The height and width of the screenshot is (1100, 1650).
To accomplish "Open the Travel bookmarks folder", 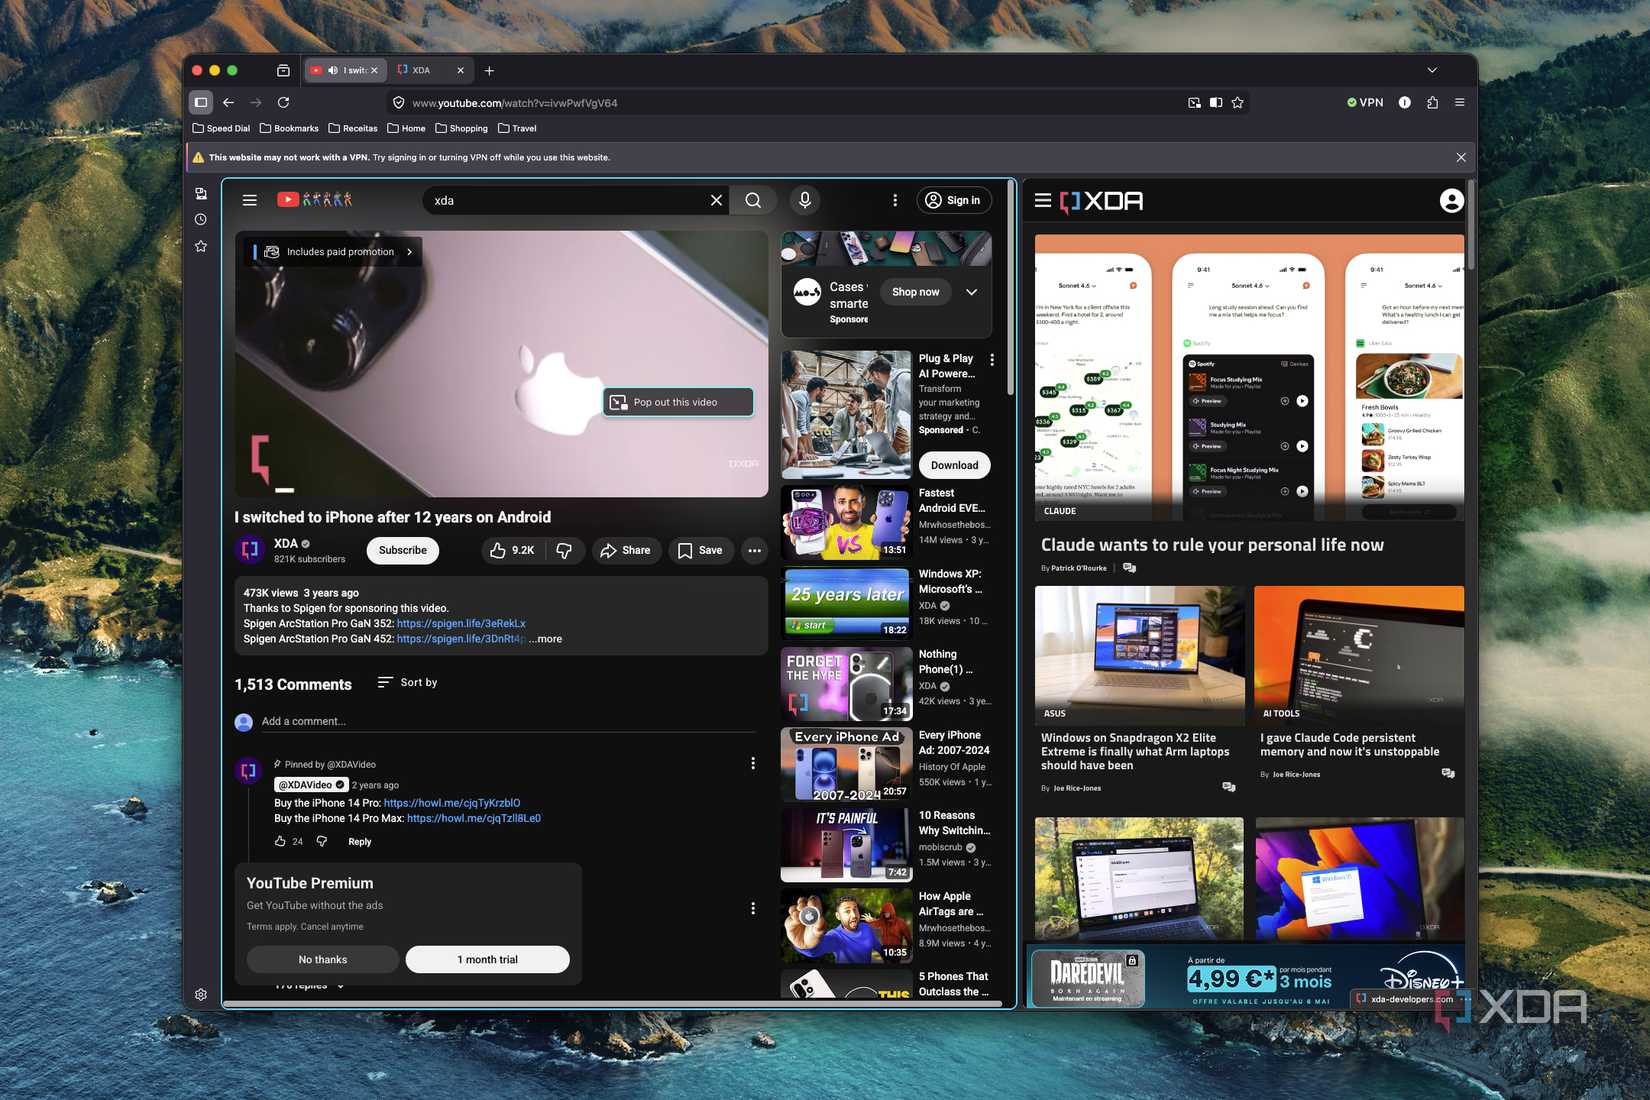I will [517, 128].
